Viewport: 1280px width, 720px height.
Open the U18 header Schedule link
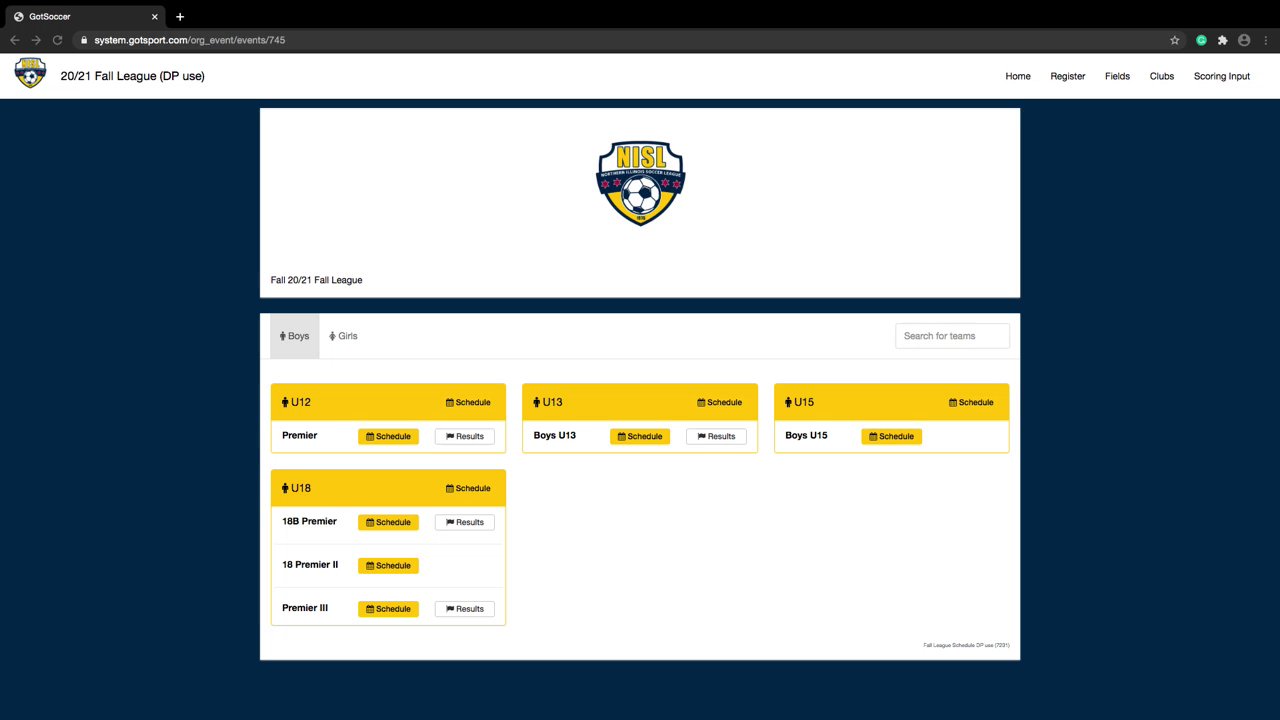[x=468, y=488]
